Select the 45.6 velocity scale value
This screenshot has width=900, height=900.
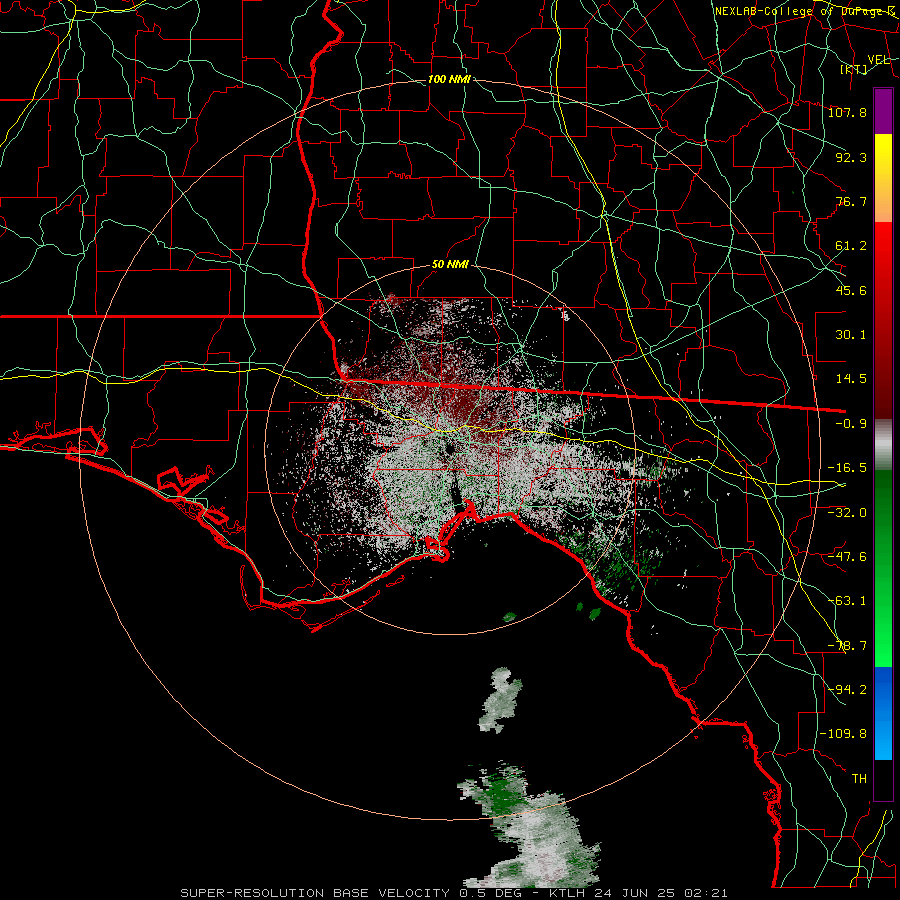[851, 290]
